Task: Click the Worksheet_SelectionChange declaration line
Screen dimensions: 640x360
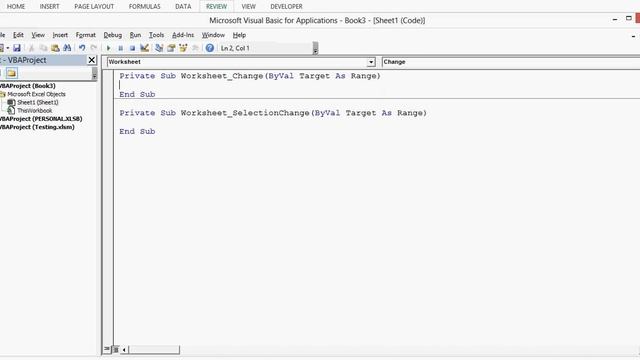Action: pos(273,113)
